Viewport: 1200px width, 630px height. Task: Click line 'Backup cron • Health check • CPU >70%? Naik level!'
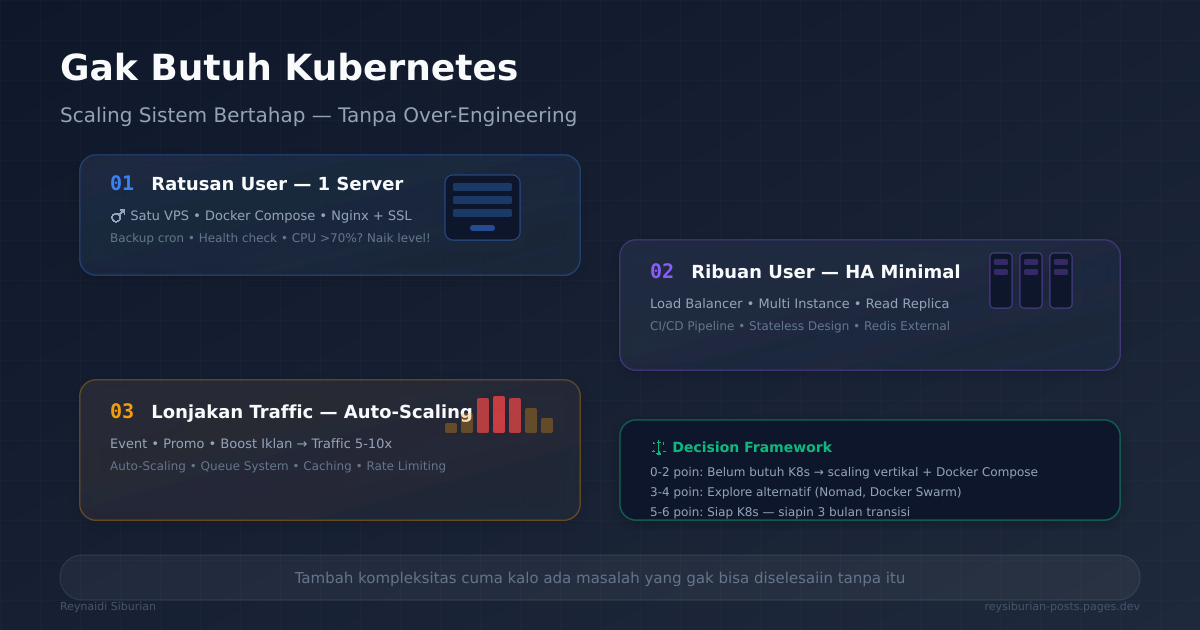(270, 238)
